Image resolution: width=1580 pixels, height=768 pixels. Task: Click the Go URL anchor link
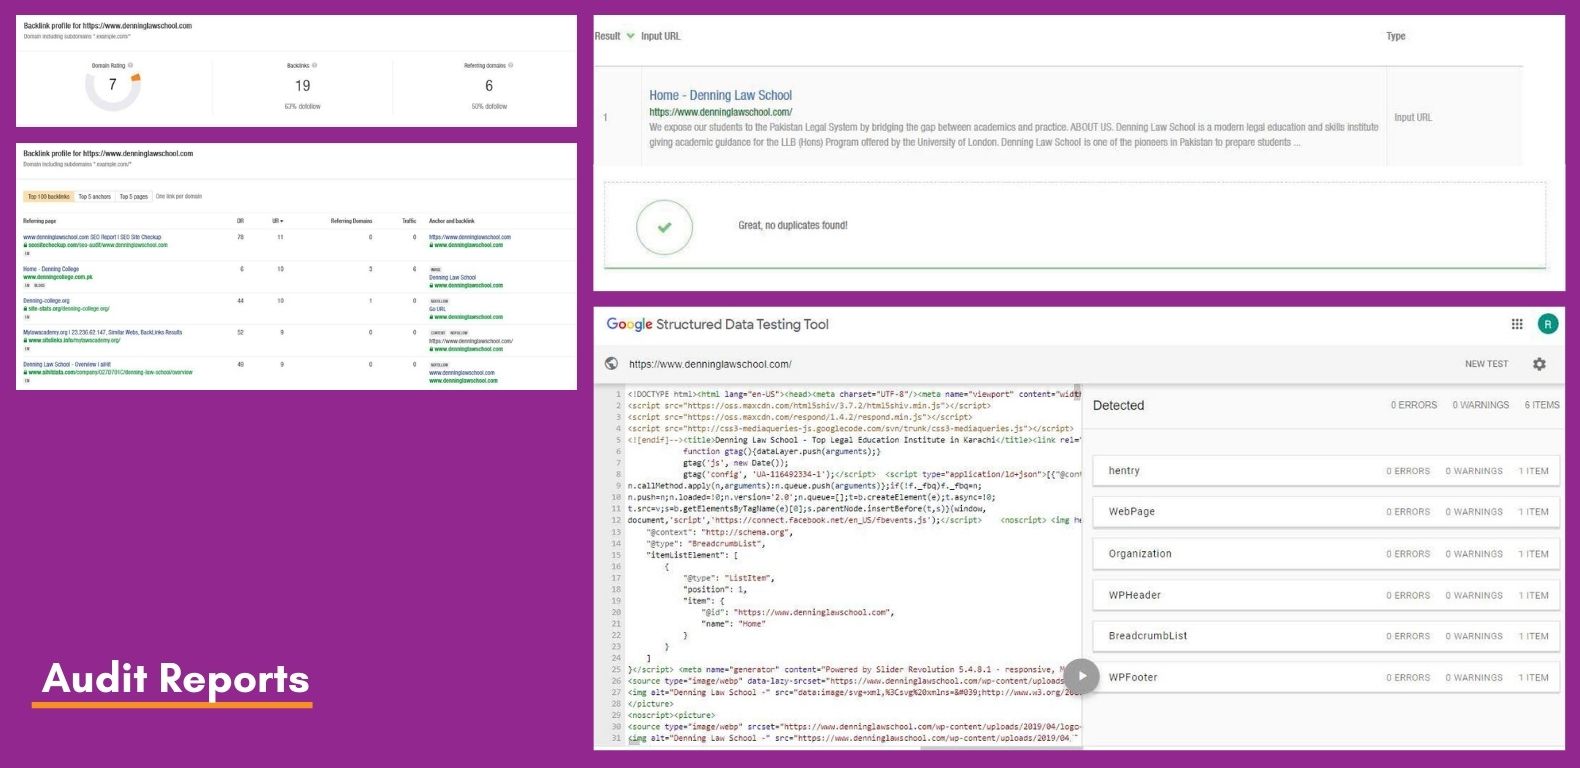click(437, 309)
